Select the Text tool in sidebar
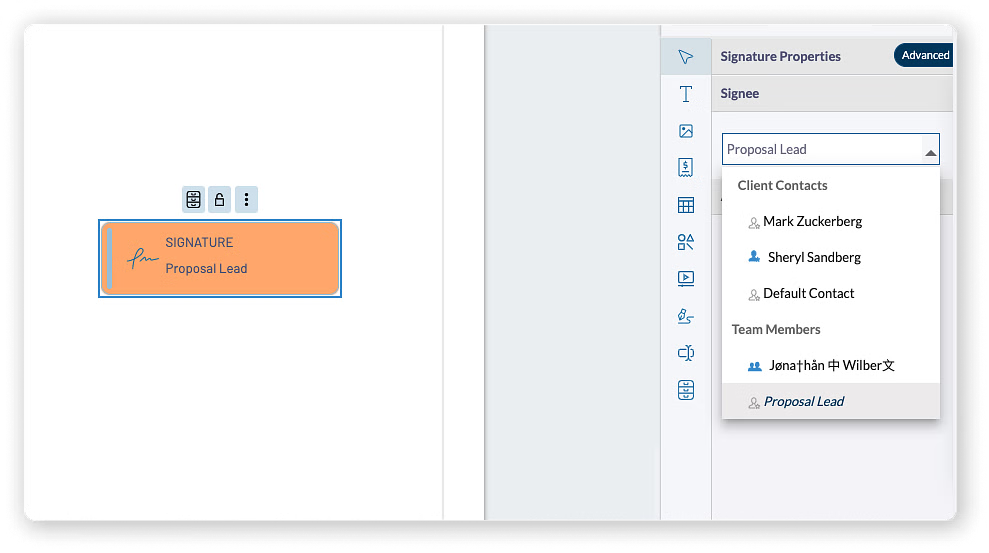The height and width of the screenshot is (553, 989). click(x=686, y=94)
